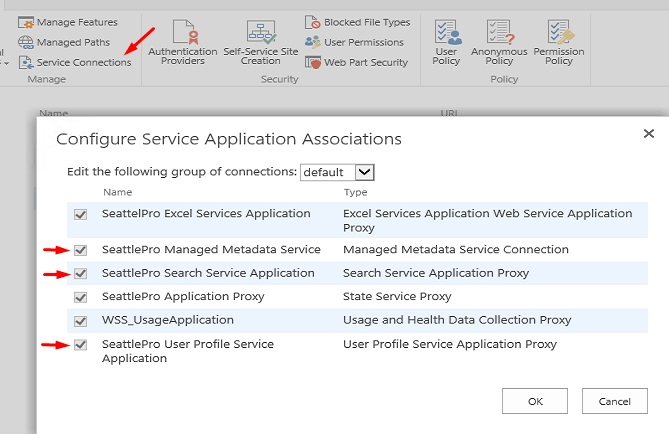The height and width of the screenshot is (434, 669).
Task: Click the Service Connections label
Action: (84, 62)
